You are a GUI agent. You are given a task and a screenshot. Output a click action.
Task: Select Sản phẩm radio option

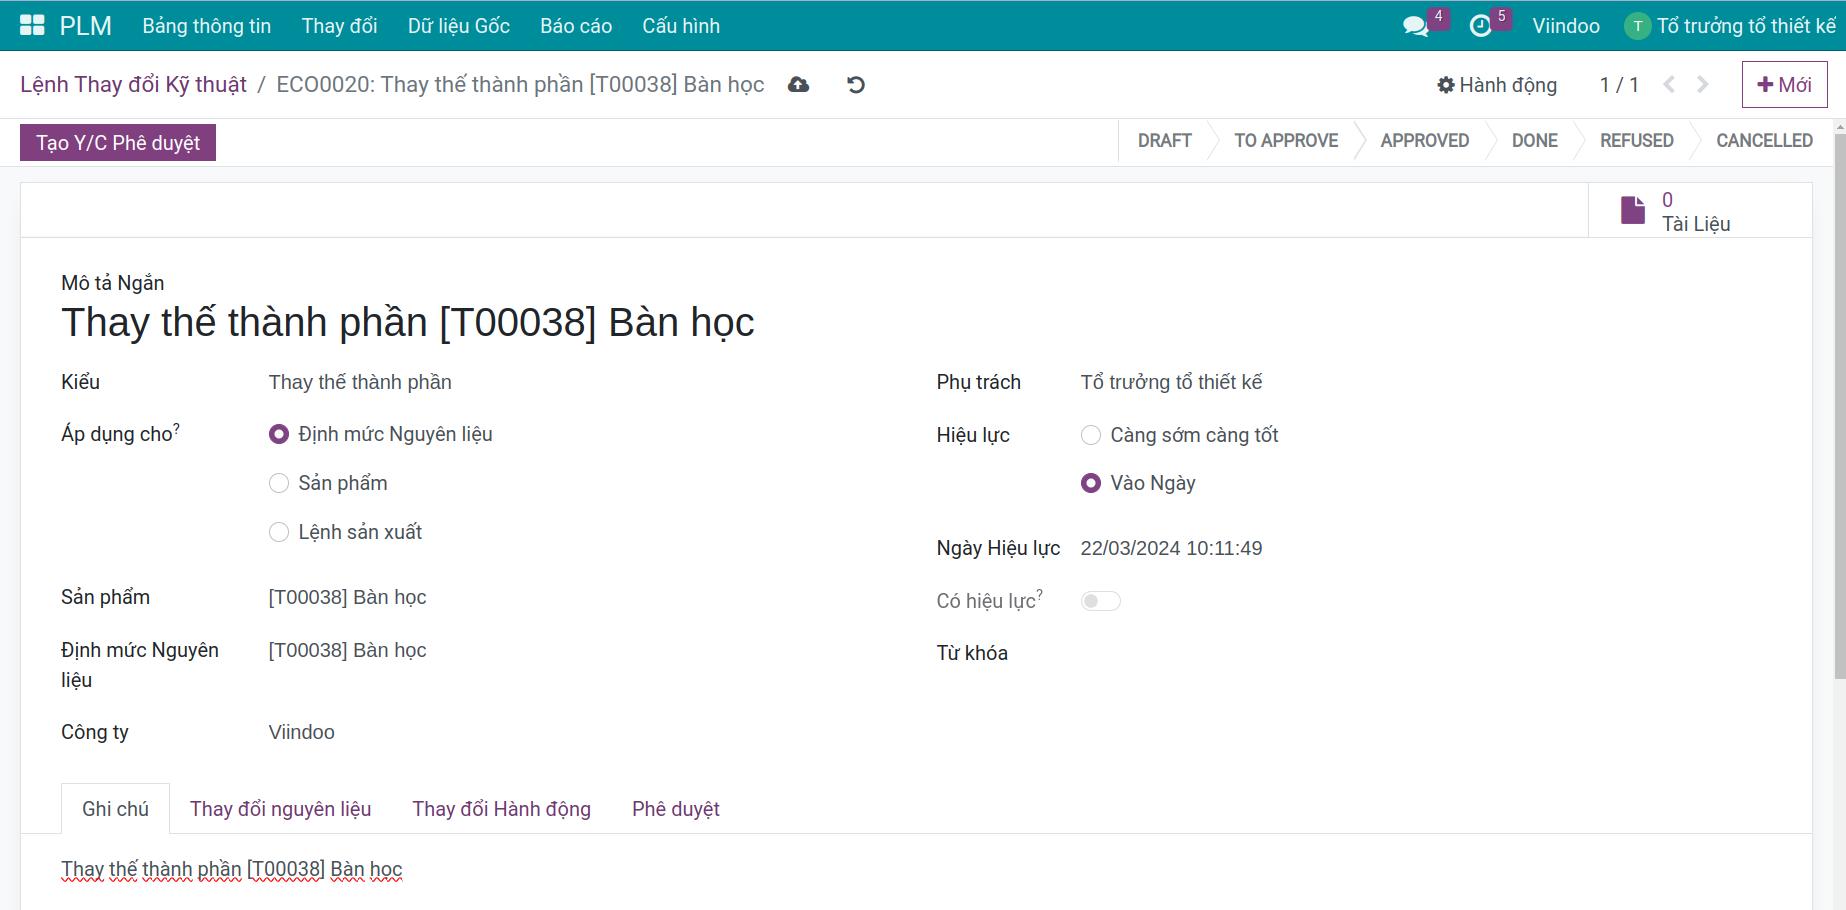(x=279, y=483)
